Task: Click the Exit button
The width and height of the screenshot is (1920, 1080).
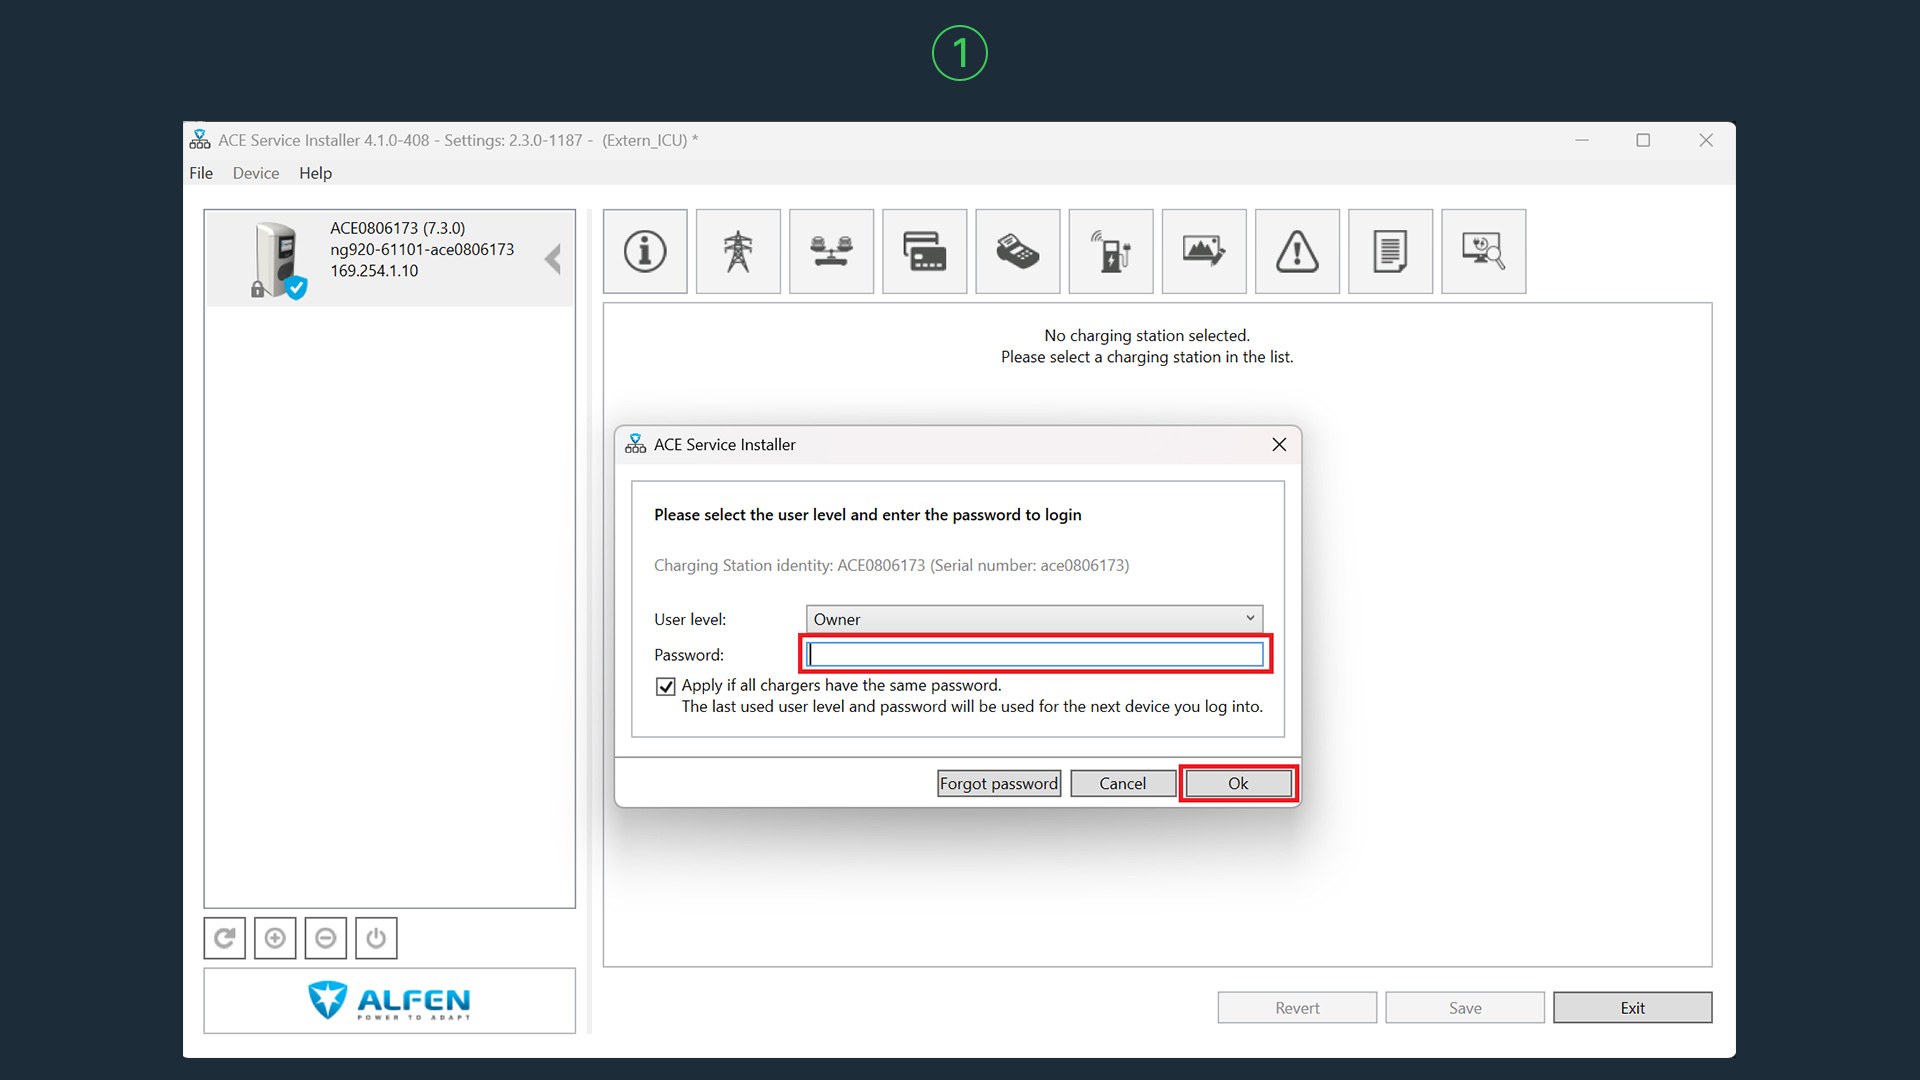Action: pyautogui.click(x=1632, y=1007)
